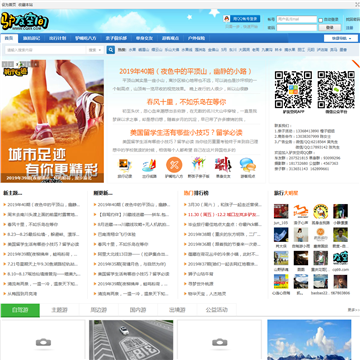Click the orange circular bandage icon

click(174, 165)
